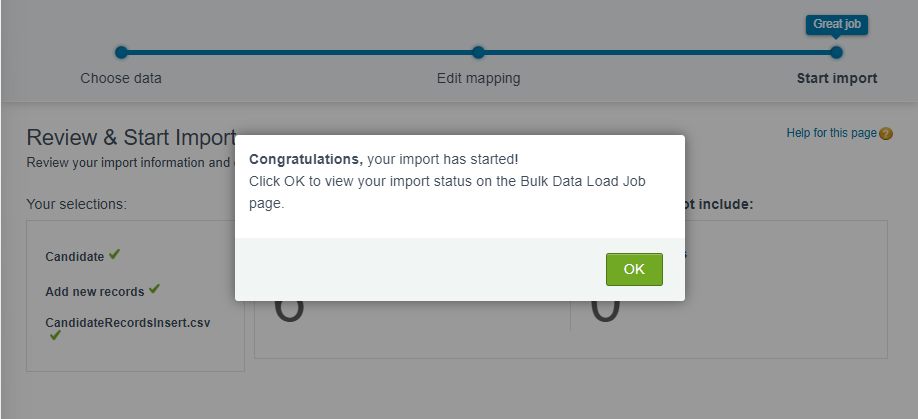Go to the Edit mapping step label
The width and height of the screenshot is (918, 419).
click(478, 78)
